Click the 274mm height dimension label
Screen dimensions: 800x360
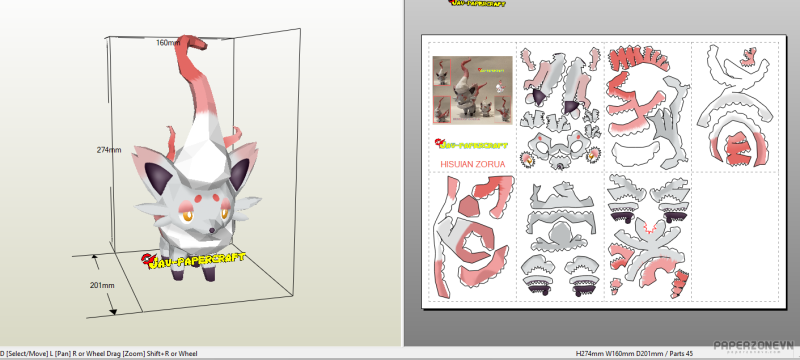(x=109, y=150)
